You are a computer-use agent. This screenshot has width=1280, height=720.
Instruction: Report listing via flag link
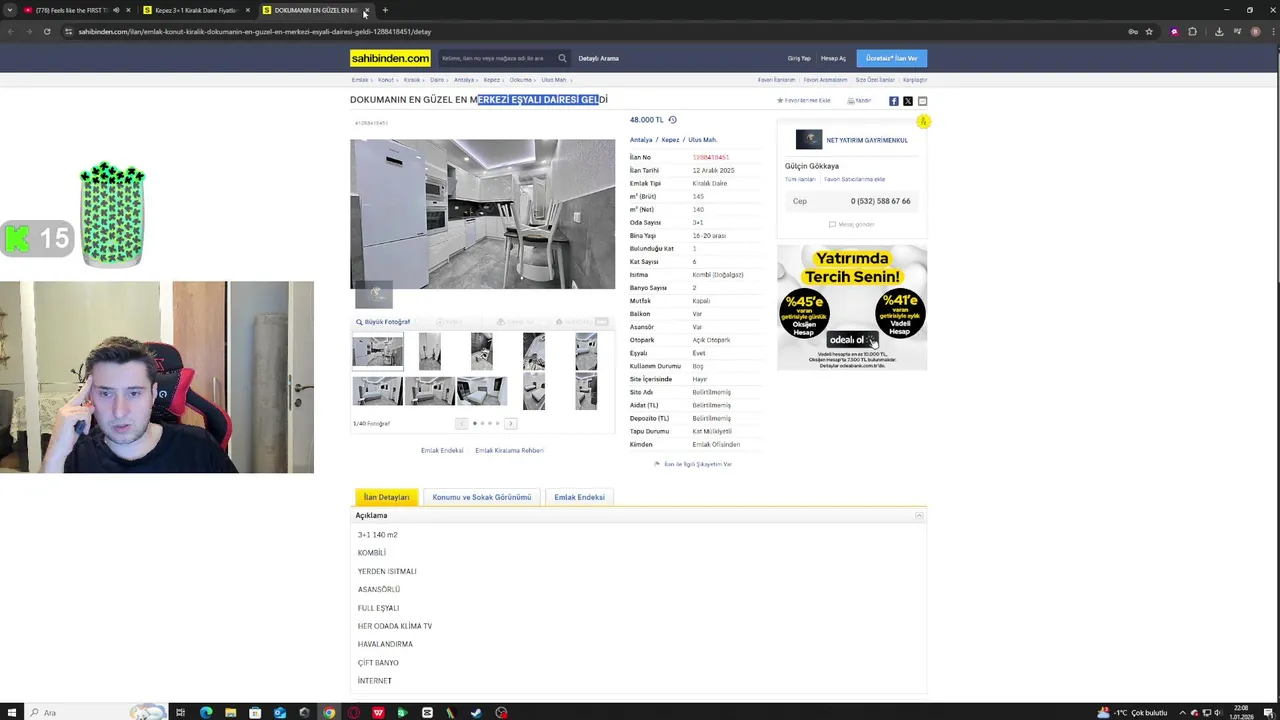click(x=693, y=464)
